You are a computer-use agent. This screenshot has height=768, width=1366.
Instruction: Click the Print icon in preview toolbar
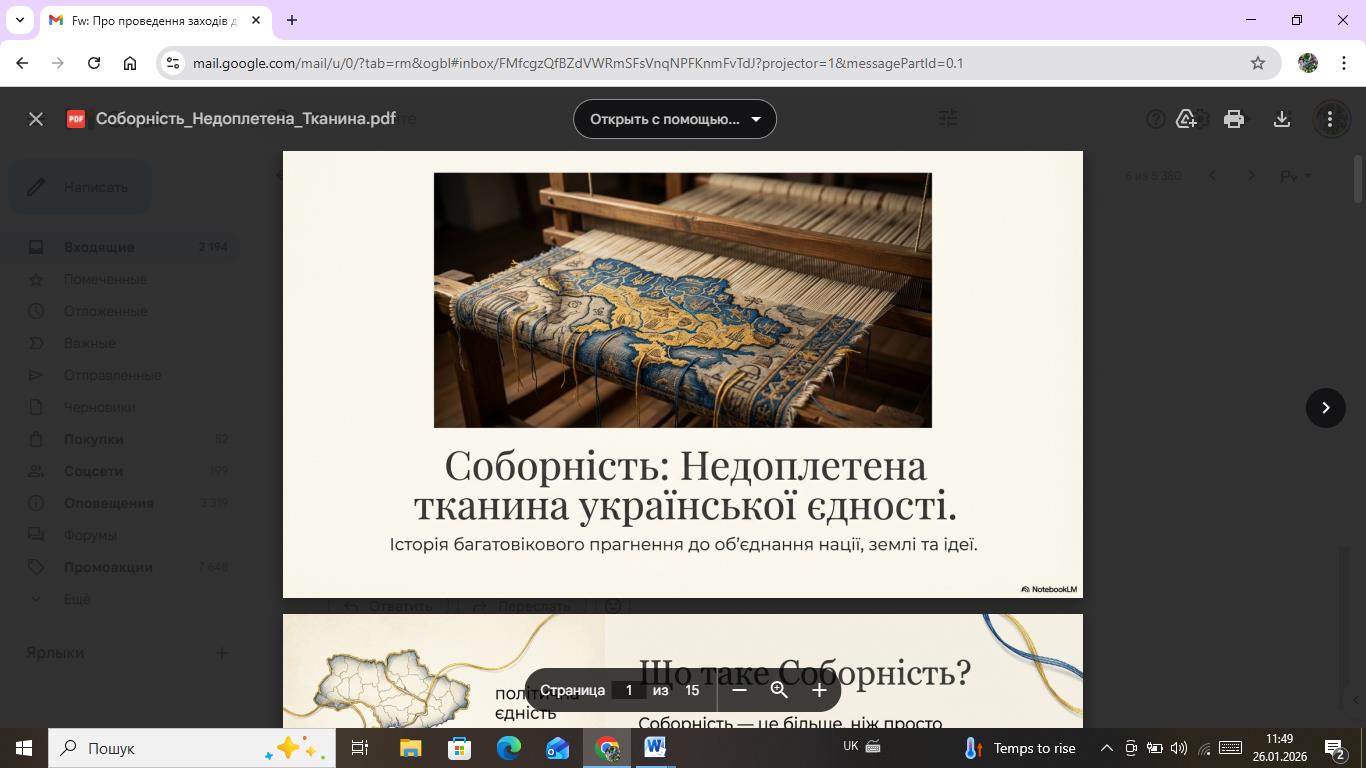[x=1234, y=119]
